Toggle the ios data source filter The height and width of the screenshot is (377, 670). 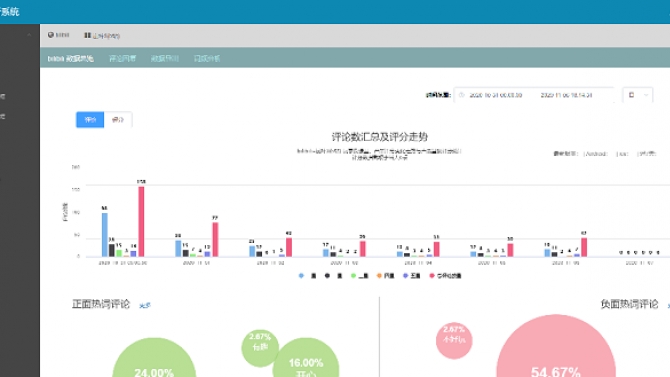point(623,153)
